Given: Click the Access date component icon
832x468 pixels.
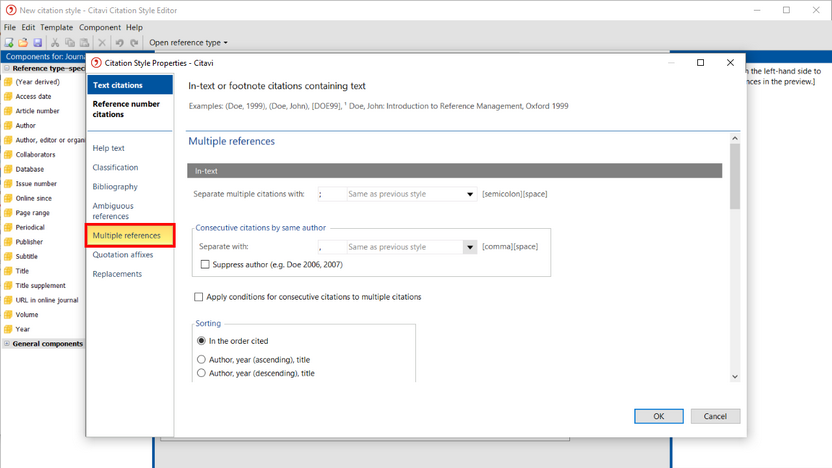Looking at the screenshot, I should point(8,97).
